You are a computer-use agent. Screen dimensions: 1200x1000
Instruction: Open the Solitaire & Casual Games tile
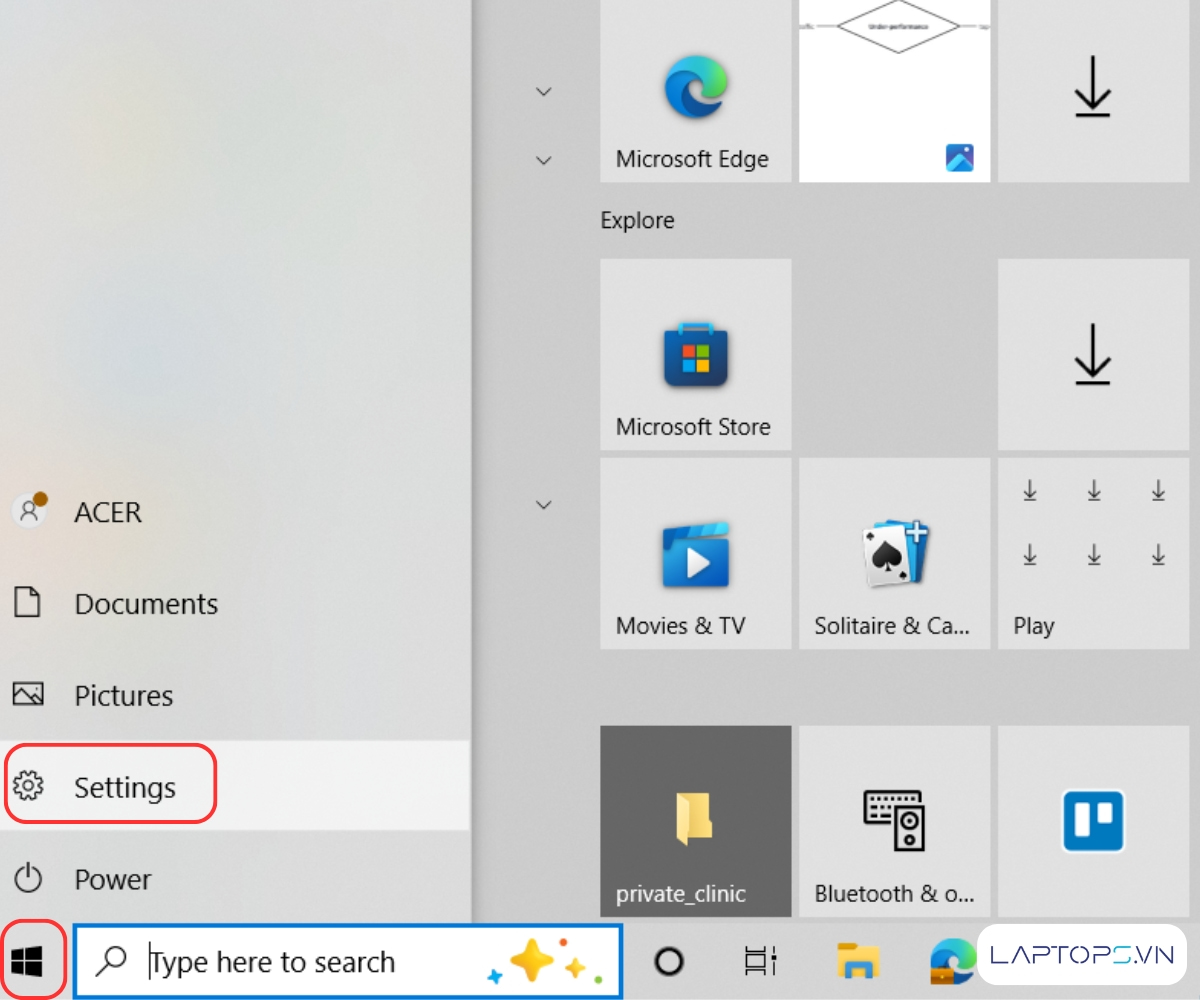894,555
